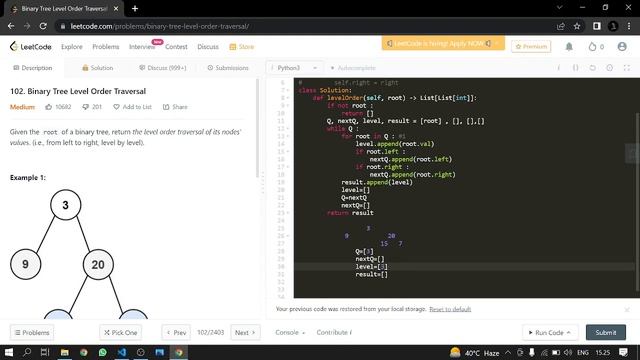Collapse code fold at line 15
640x360 pixels.
[288, 151]
